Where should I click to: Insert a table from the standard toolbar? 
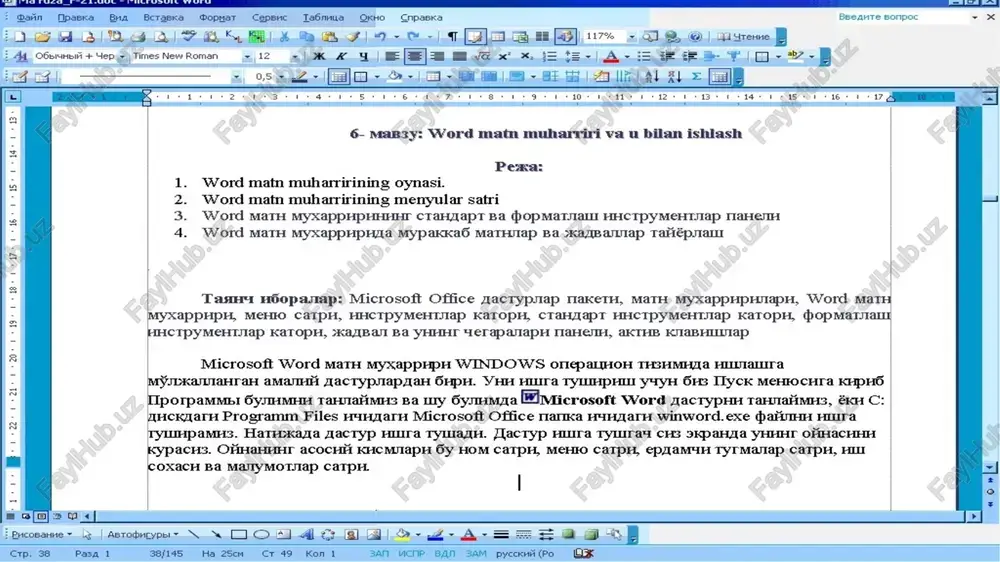[x=498, y=37]
